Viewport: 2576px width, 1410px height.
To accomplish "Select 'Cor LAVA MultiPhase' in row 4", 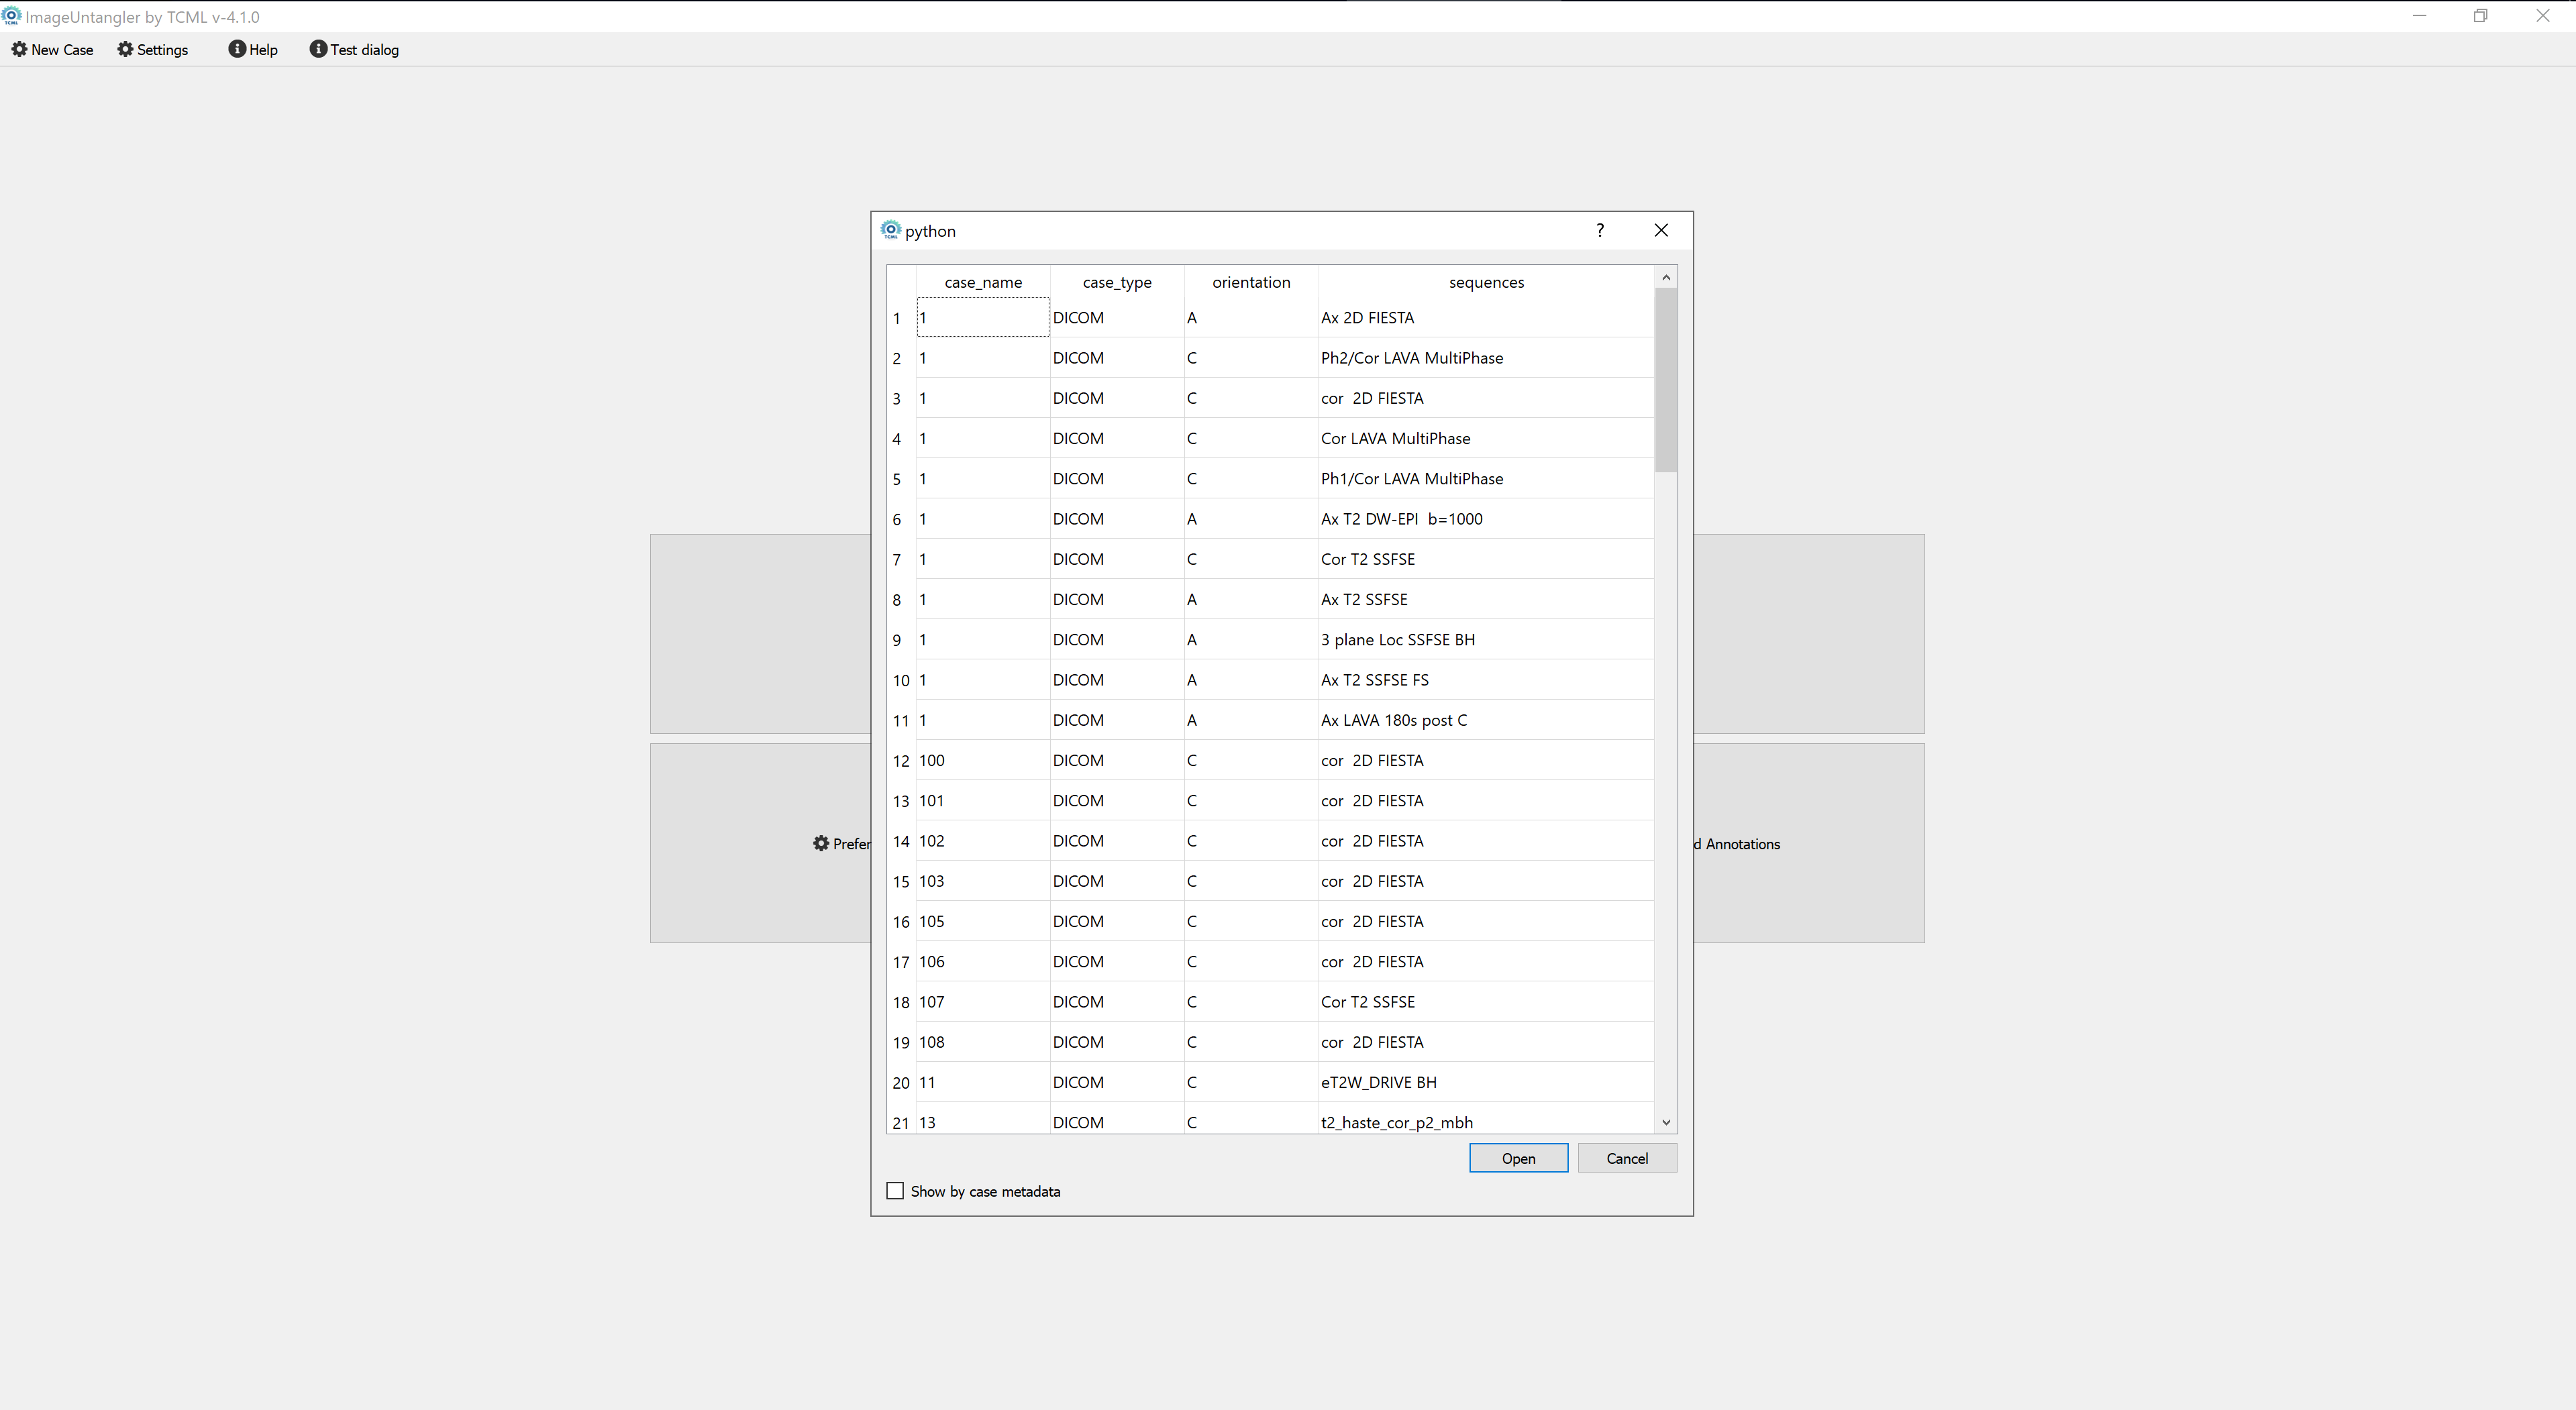I will pos(1486,438).
